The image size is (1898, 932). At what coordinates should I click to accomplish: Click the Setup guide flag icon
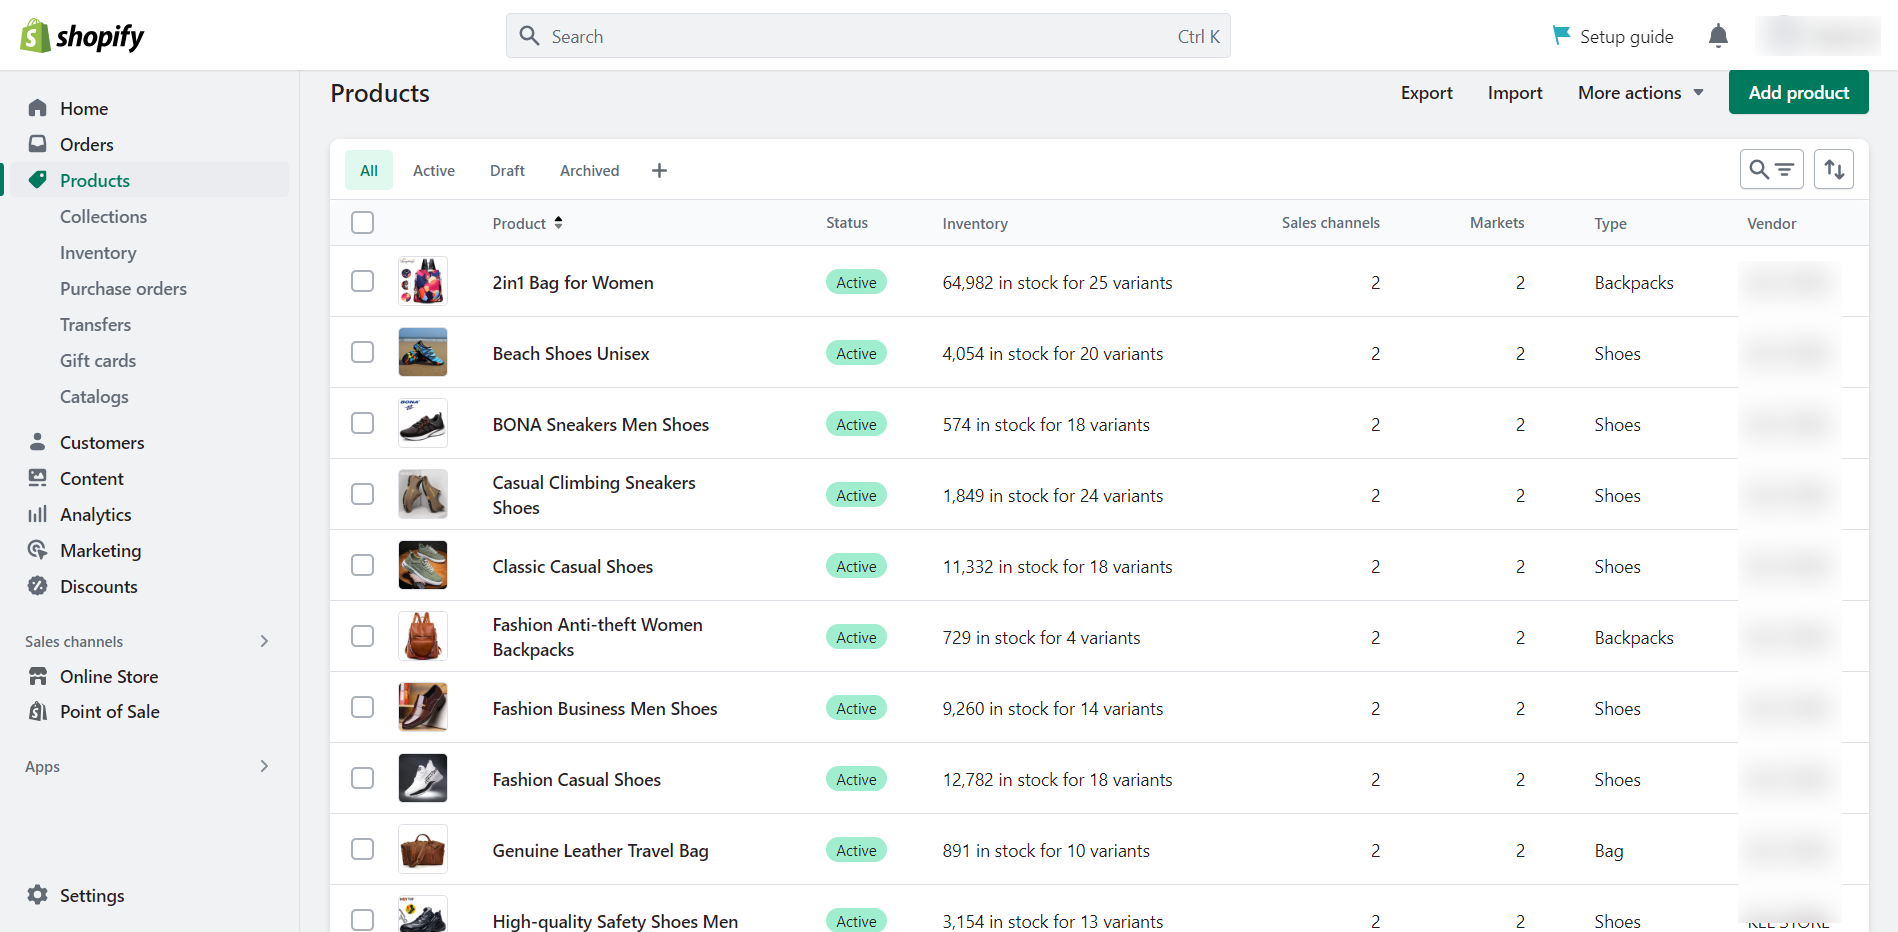pos(1560,36)
